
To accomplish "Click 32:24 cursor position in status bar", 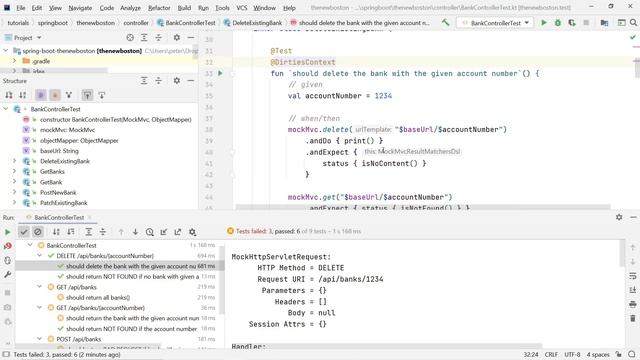I will [531, 355].
